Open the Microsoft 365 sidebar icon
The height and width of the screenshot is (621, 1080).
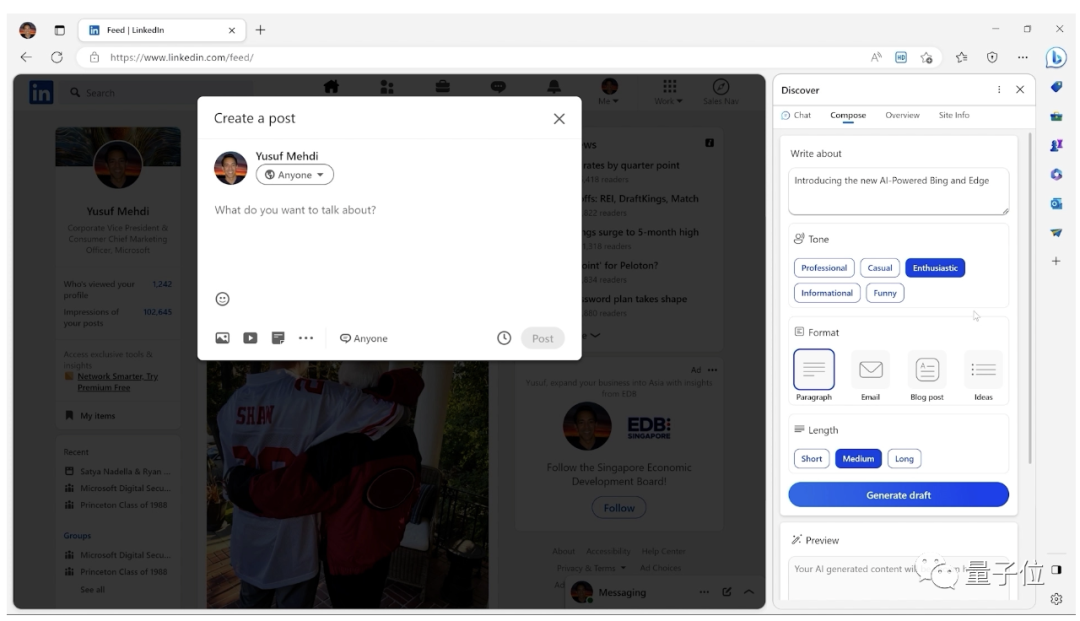1056,174
